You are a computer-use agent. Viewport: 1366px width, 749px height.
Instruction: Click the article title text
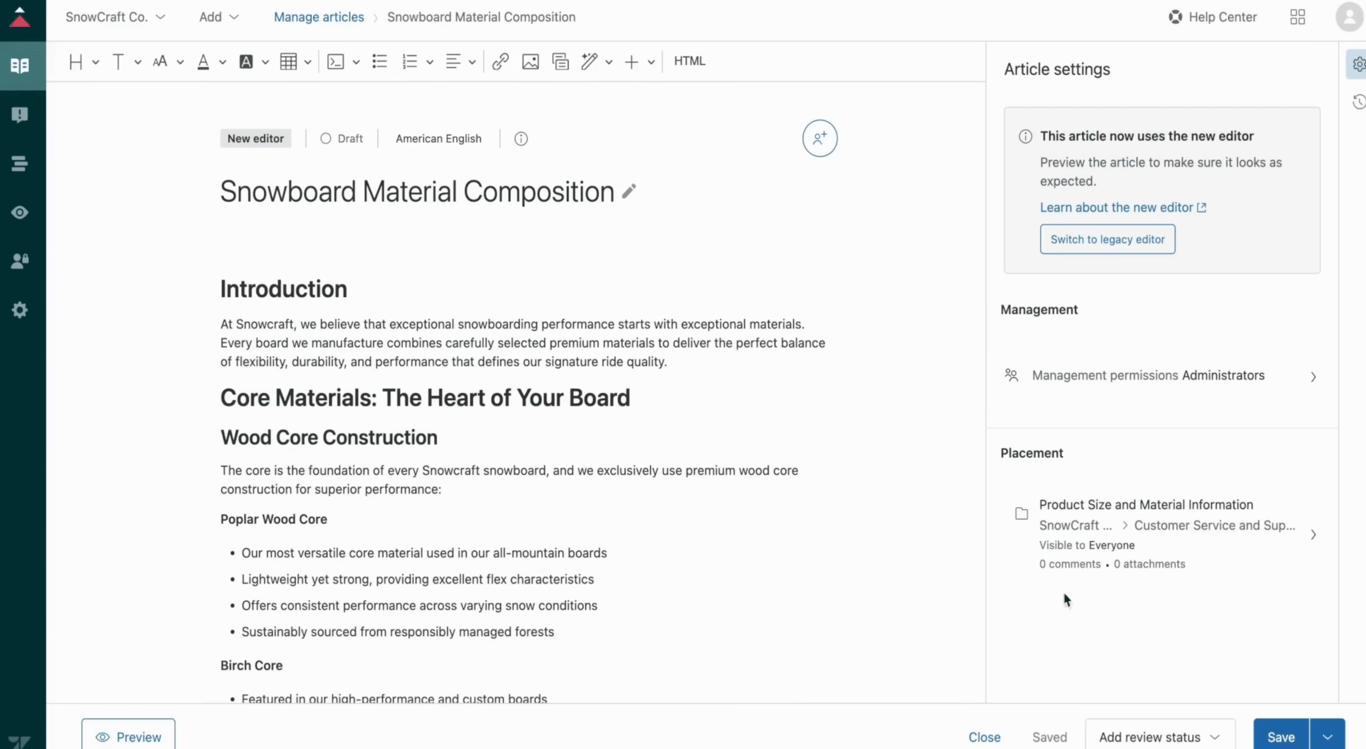pos(417,192)
